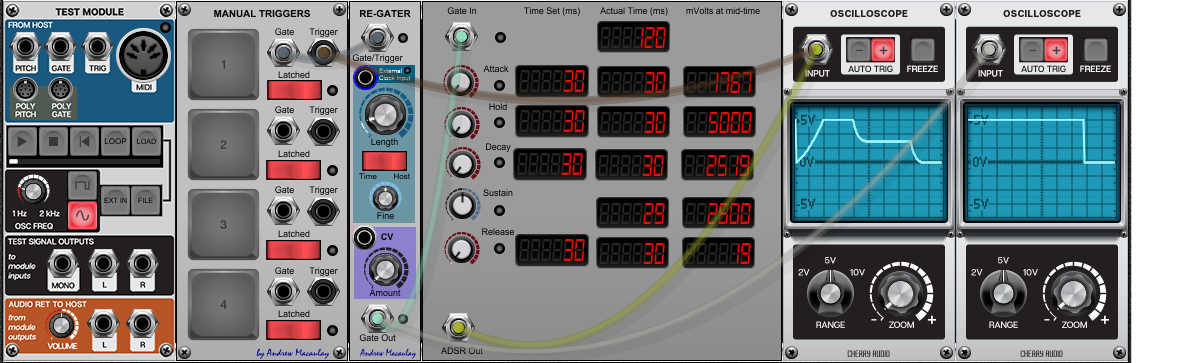This screenshot has width=1178, height=363.
Task: Click the Hold mVolts at mid-time display
Action: click(x=718, y=121)
